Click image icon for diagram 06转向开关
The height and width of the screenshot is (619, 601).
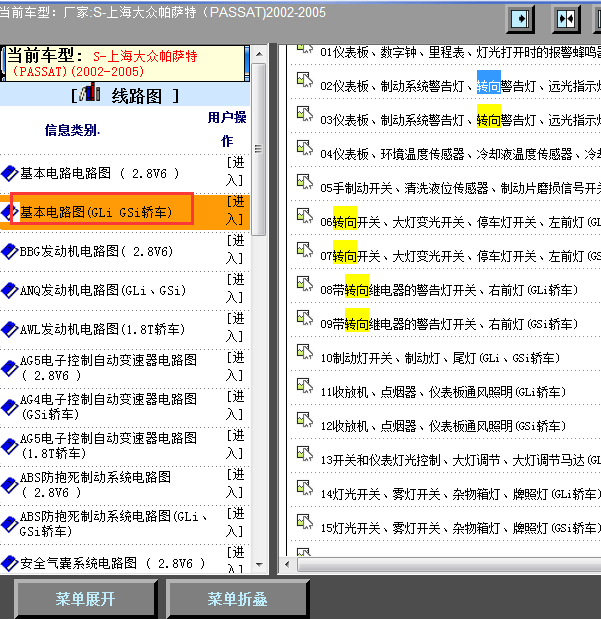(x=305, y=216)
